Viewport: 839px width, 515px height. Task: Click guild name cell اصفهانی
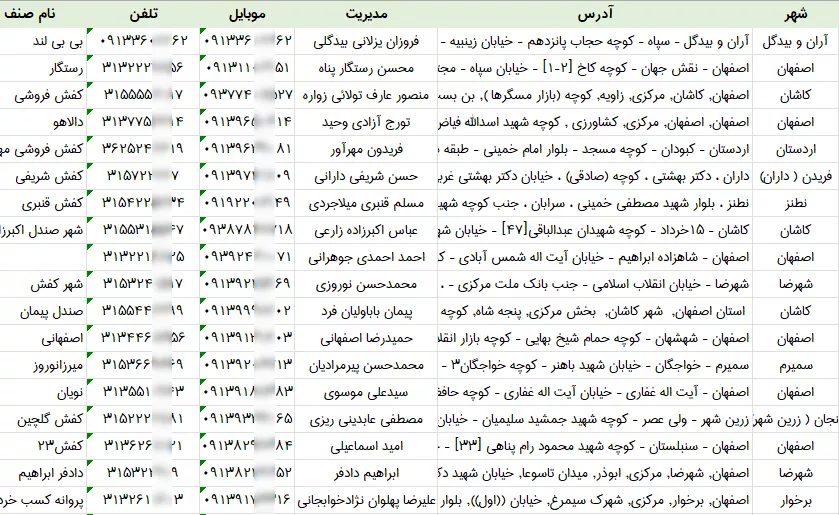tap(43, 338)
